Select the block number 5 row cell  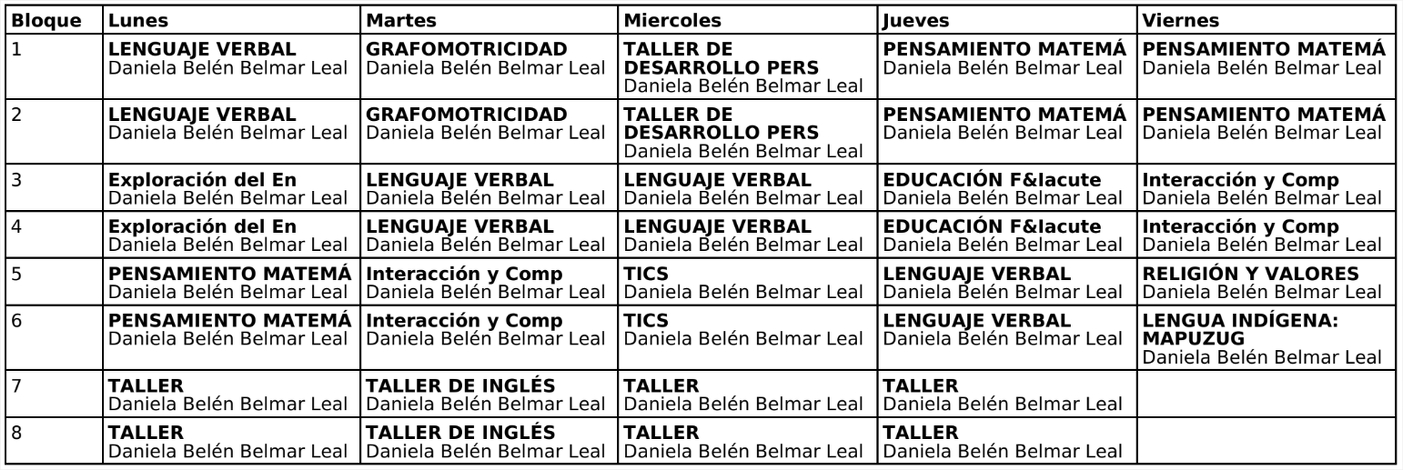click(54, 281)
